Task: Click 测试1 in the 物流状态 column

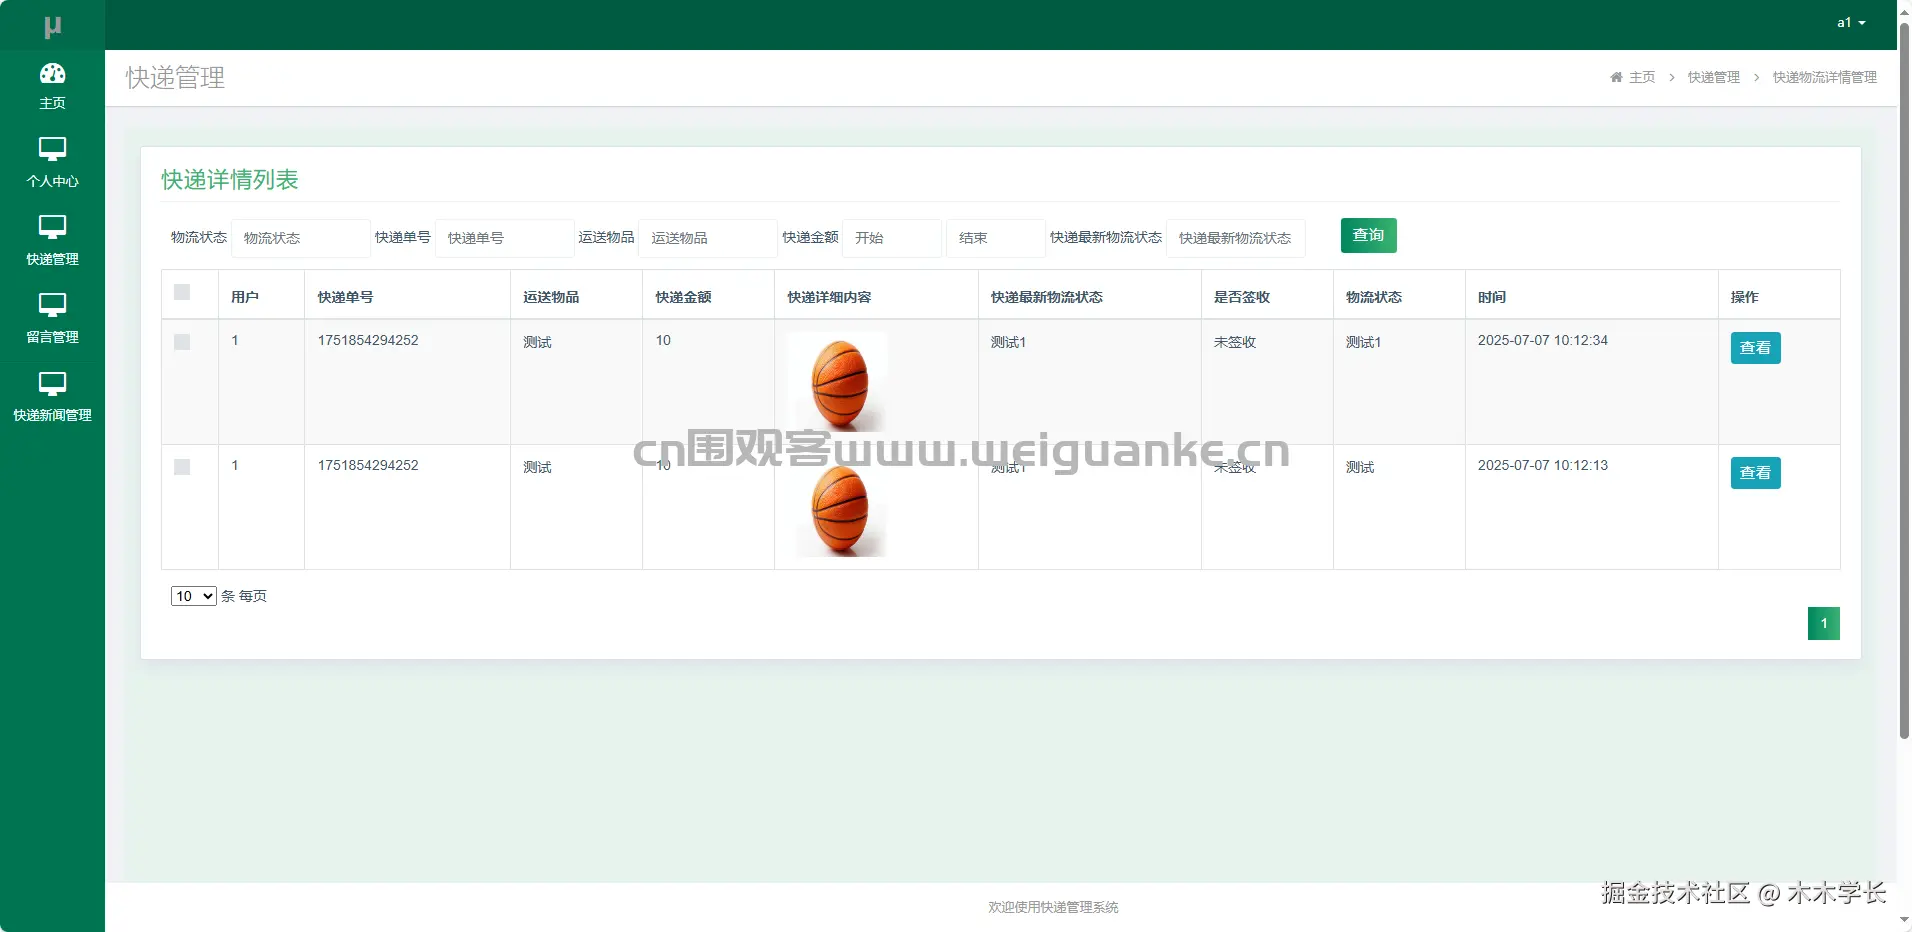Action: [1364, 342]
